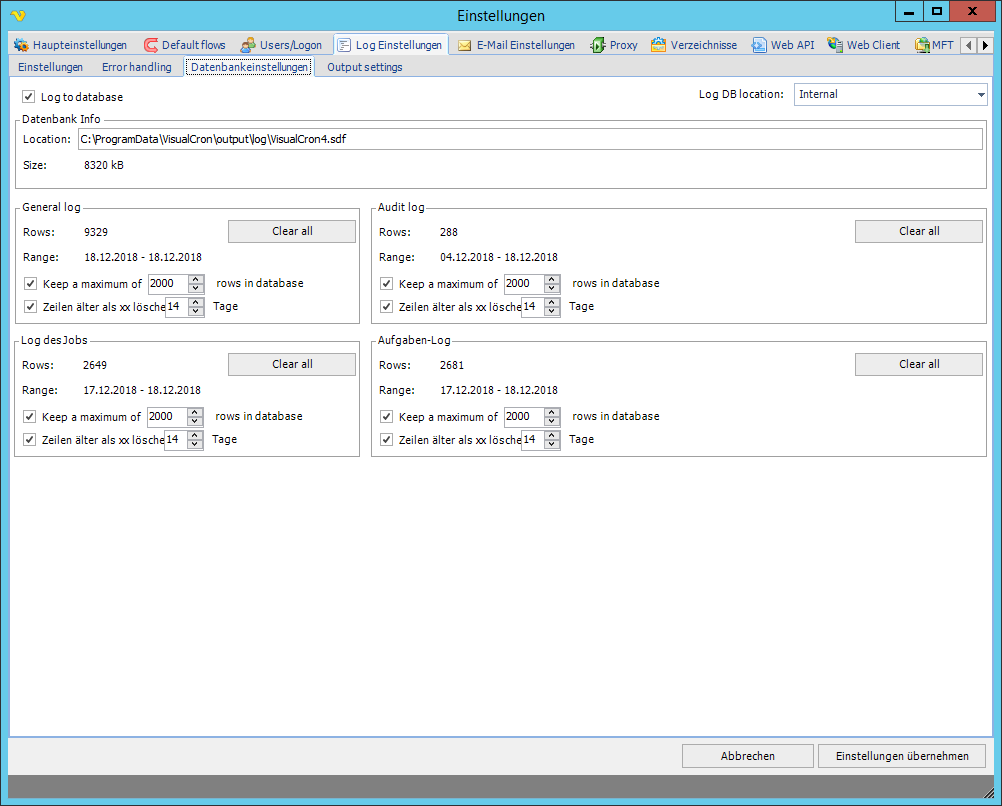Click the Users/Logon people icon
1002x806 pixels.
click(248, 45)
